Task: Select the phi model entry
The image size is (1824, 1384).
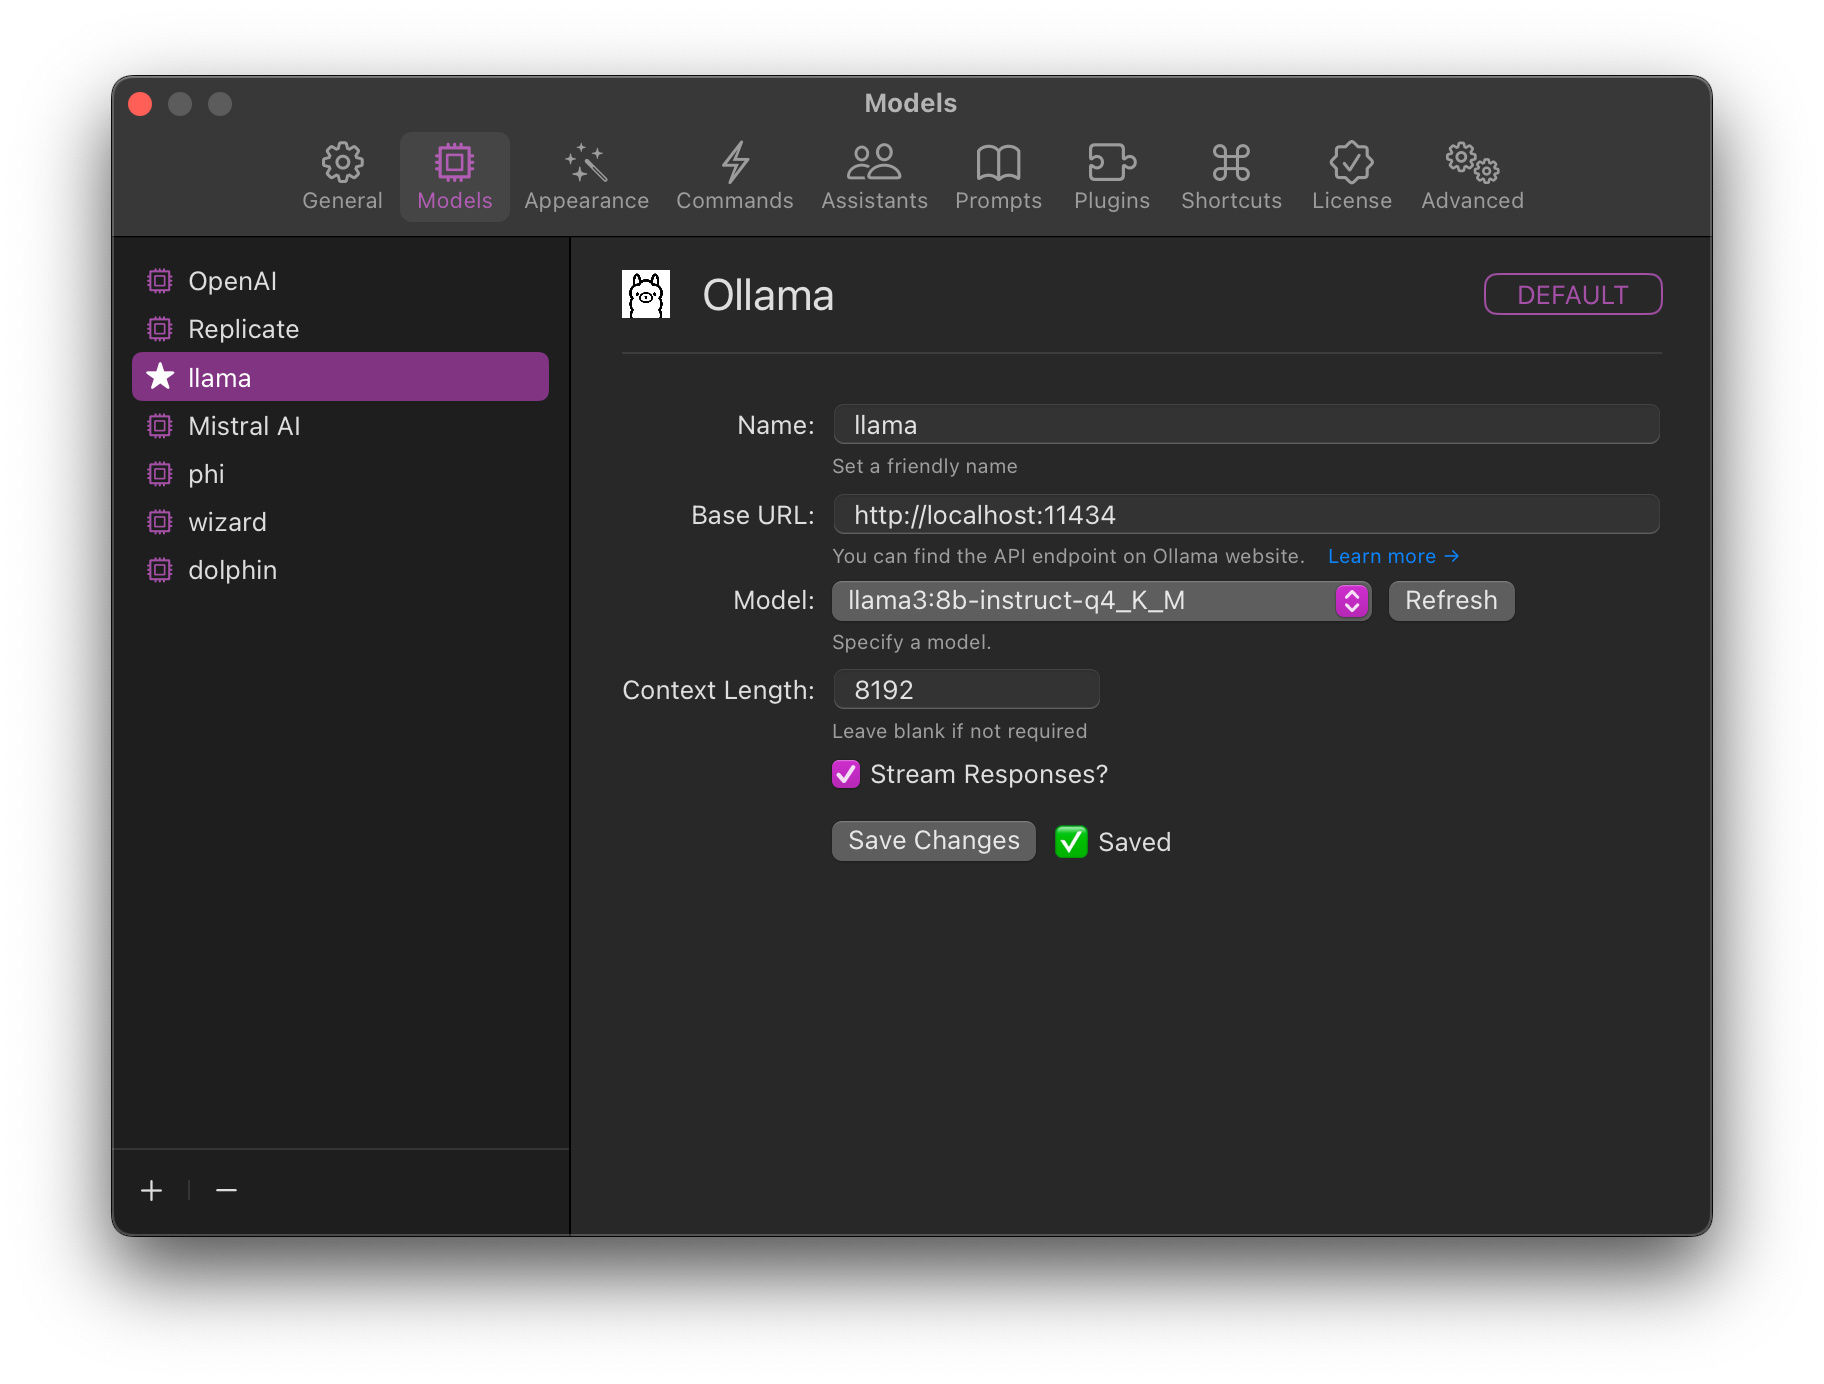Action: pos(340,474)
